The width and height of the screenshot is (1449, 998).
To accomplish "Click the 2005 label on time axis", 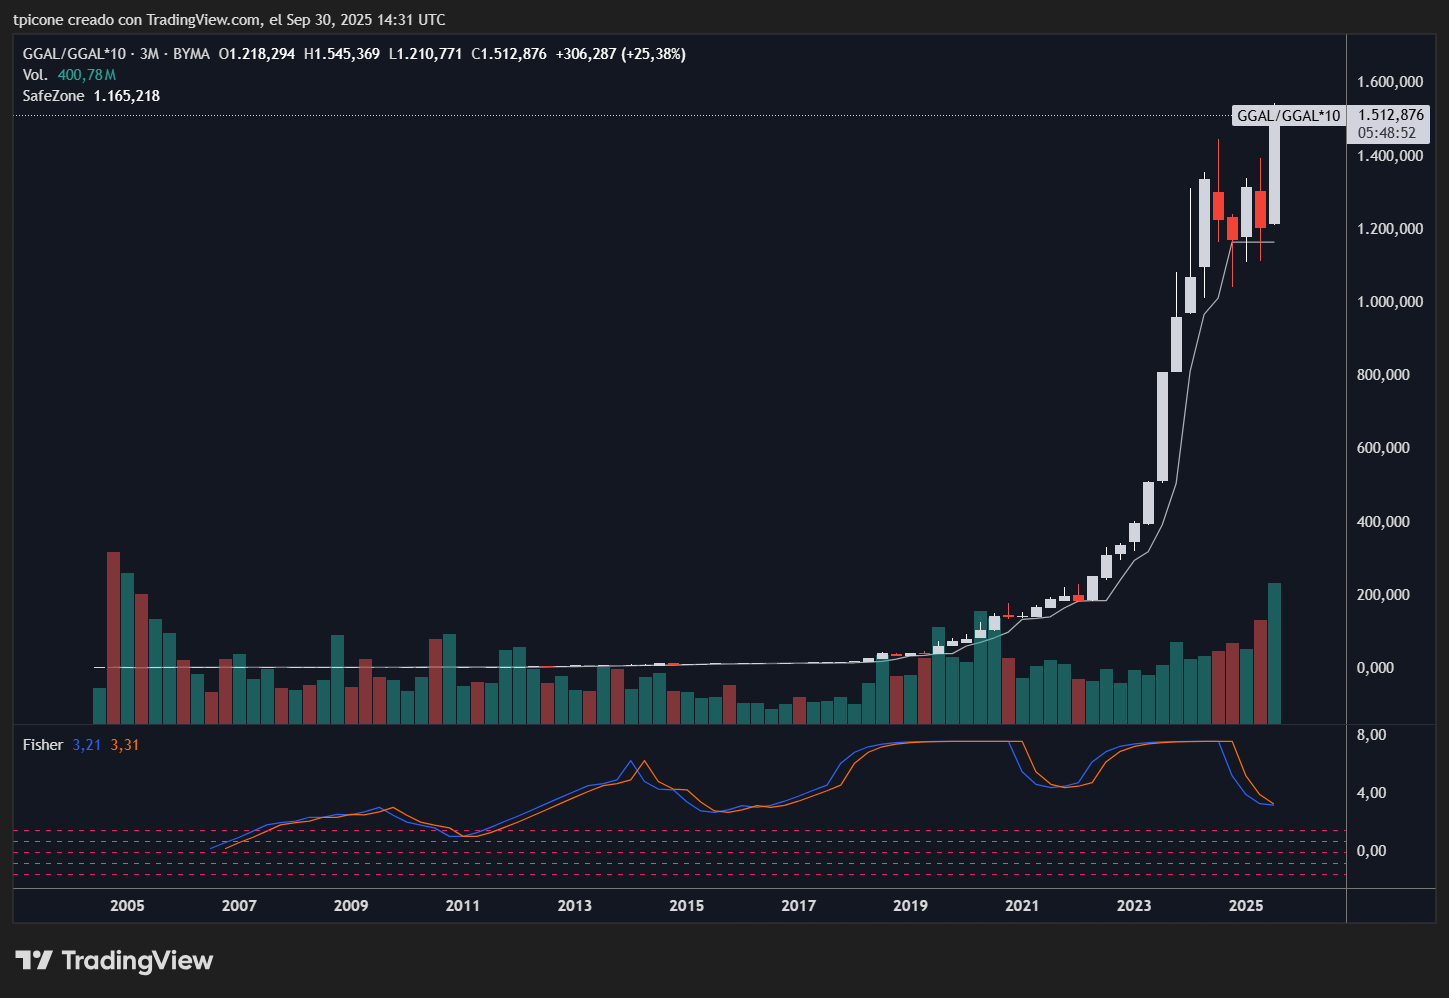I will click(x=127, y=906).
